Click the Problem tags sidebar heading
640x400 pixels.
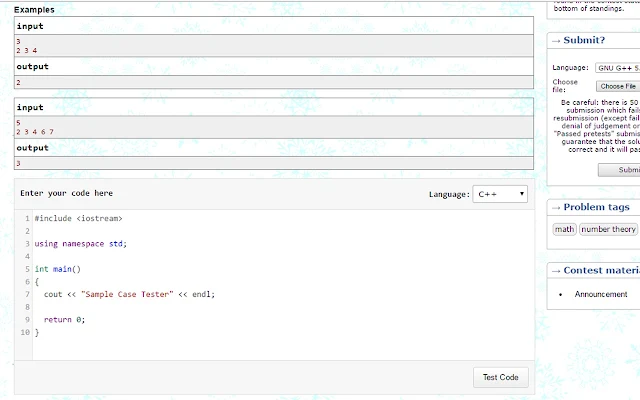point(596,207)
